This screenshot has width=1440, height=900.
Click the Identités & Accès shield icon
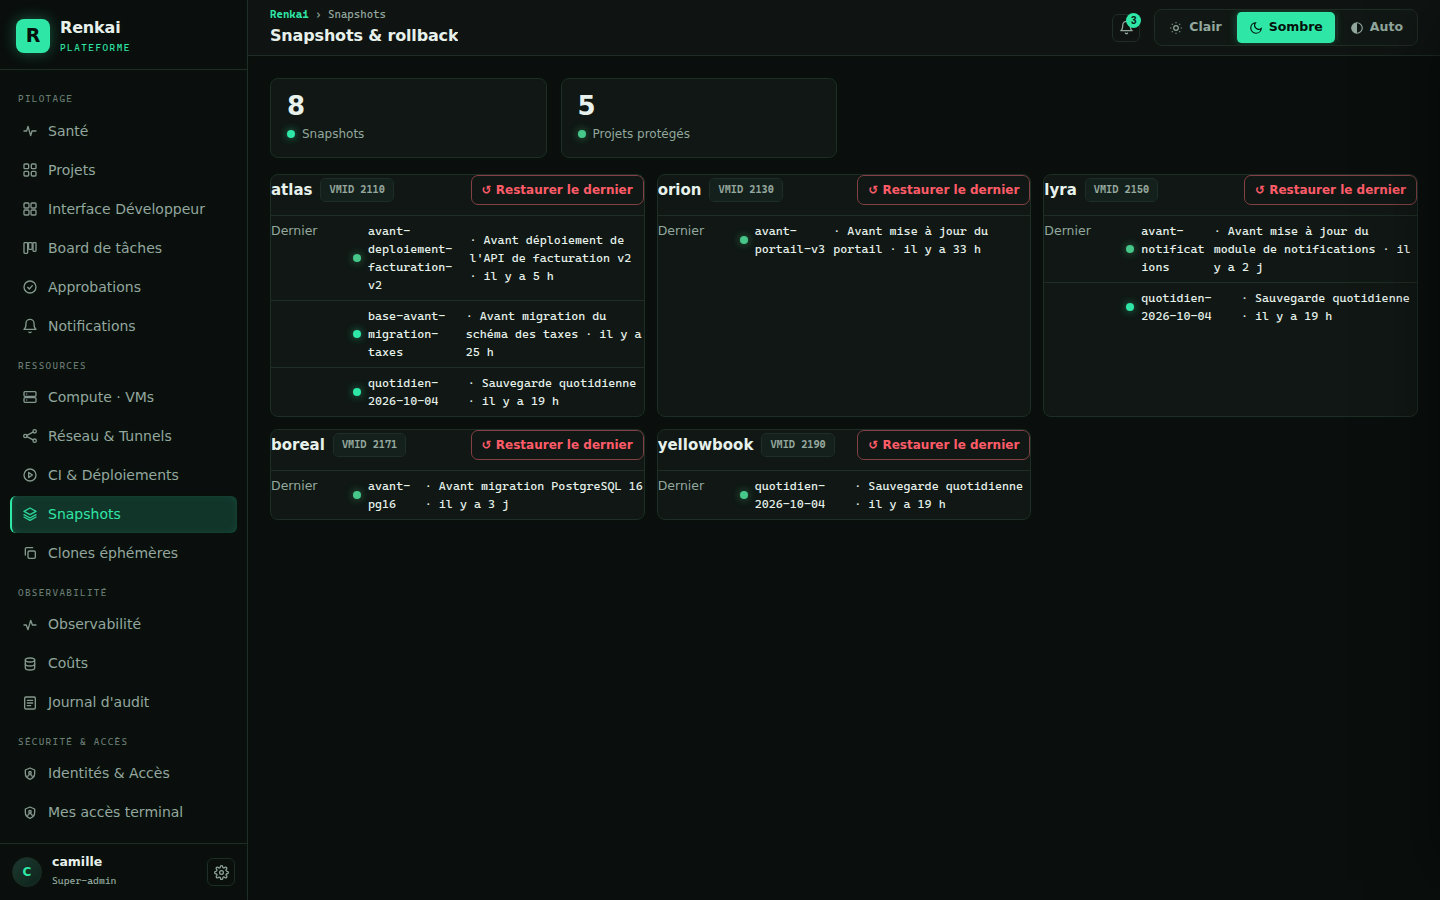30,773
